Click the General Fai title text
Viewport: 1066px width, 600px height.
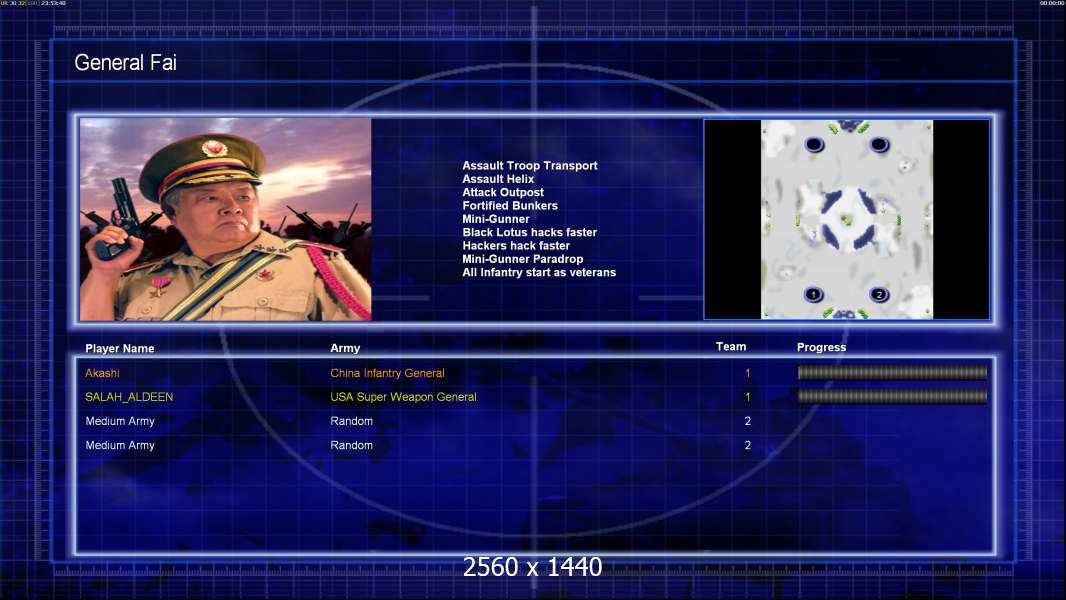click(x=125, y=63)
